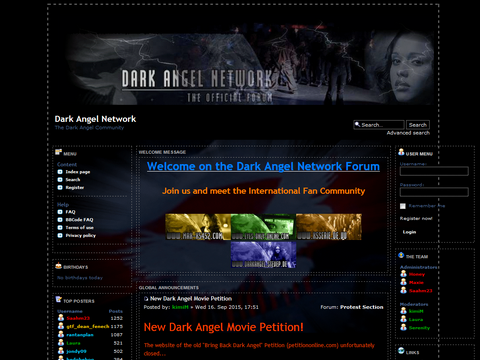The width and height of the screenshot is (480, 360).
Task: Click the blue darkangel banner thumbnail
Action: (x=263, y=255)
